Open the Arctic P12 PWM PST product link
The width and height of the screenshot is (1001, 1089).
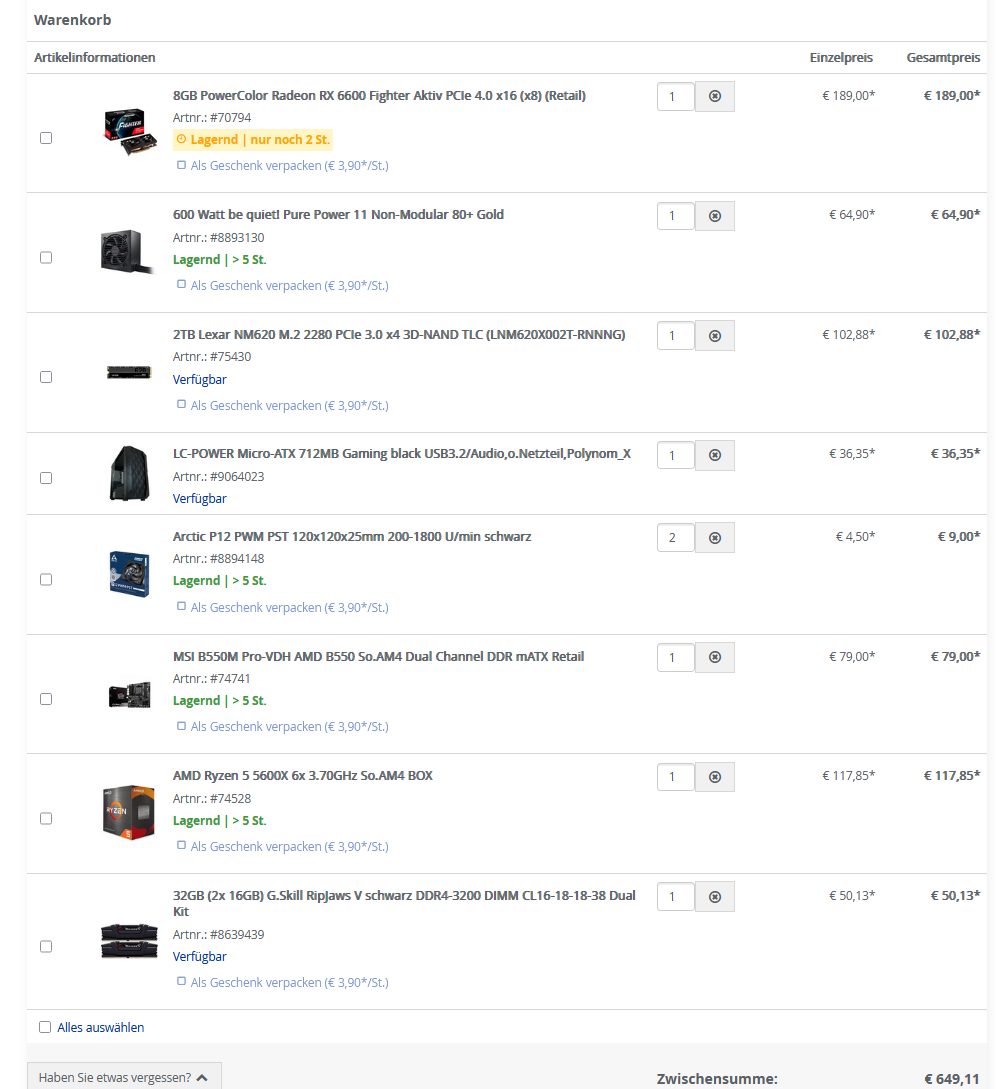point(352,537)
